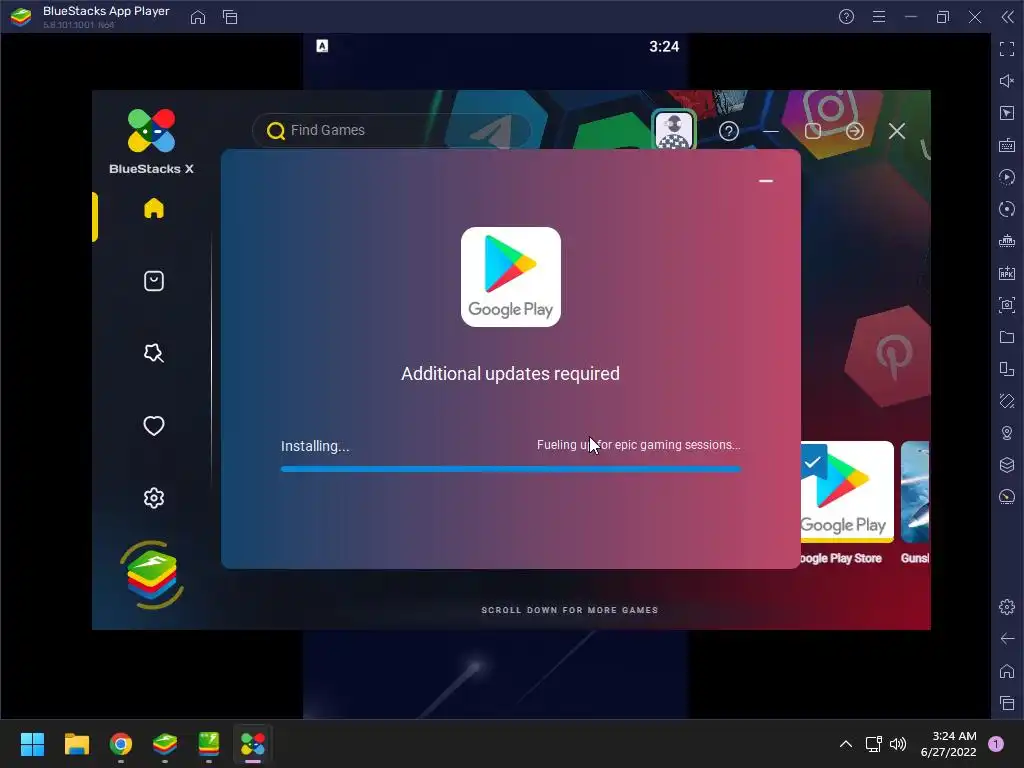Switch to BlueStacks X in the taskbar

click(x=253, y=744)
